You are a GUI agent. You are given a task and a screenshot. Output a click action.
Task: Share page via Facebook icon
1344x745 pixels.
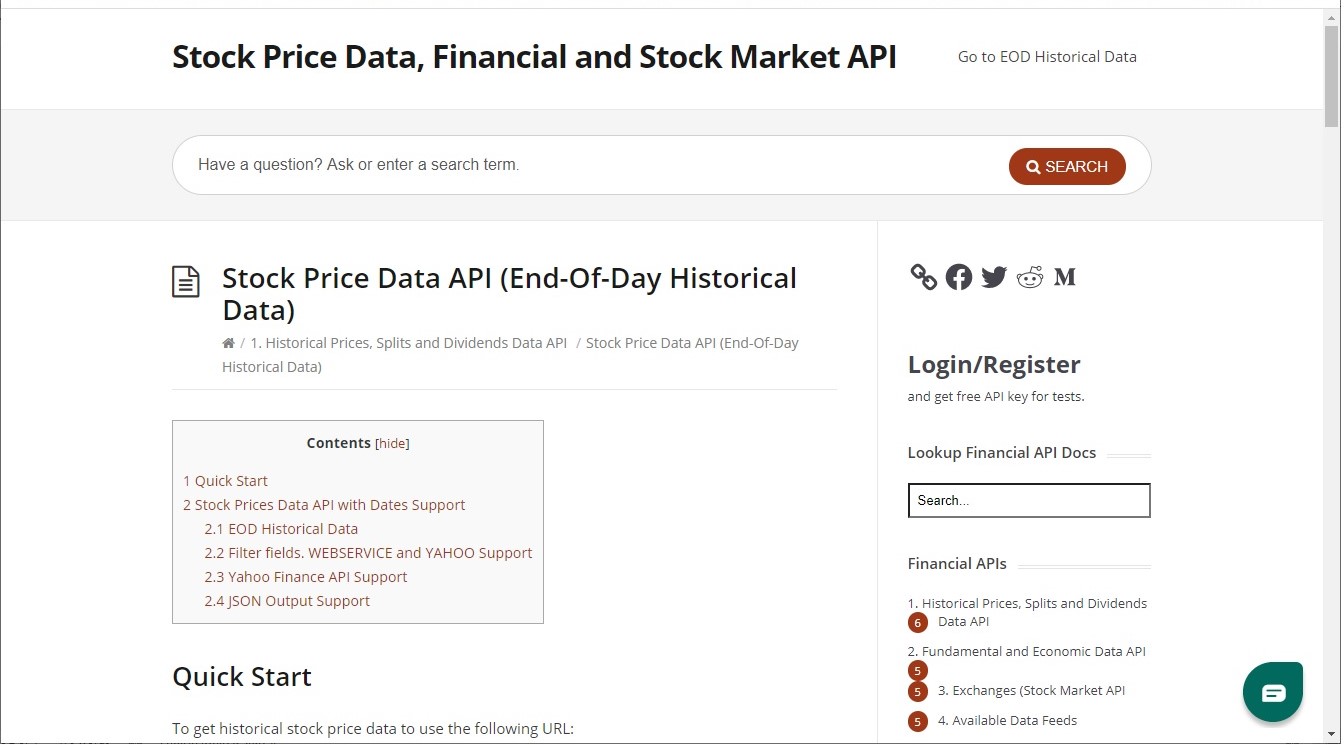[x=958, y=277]
